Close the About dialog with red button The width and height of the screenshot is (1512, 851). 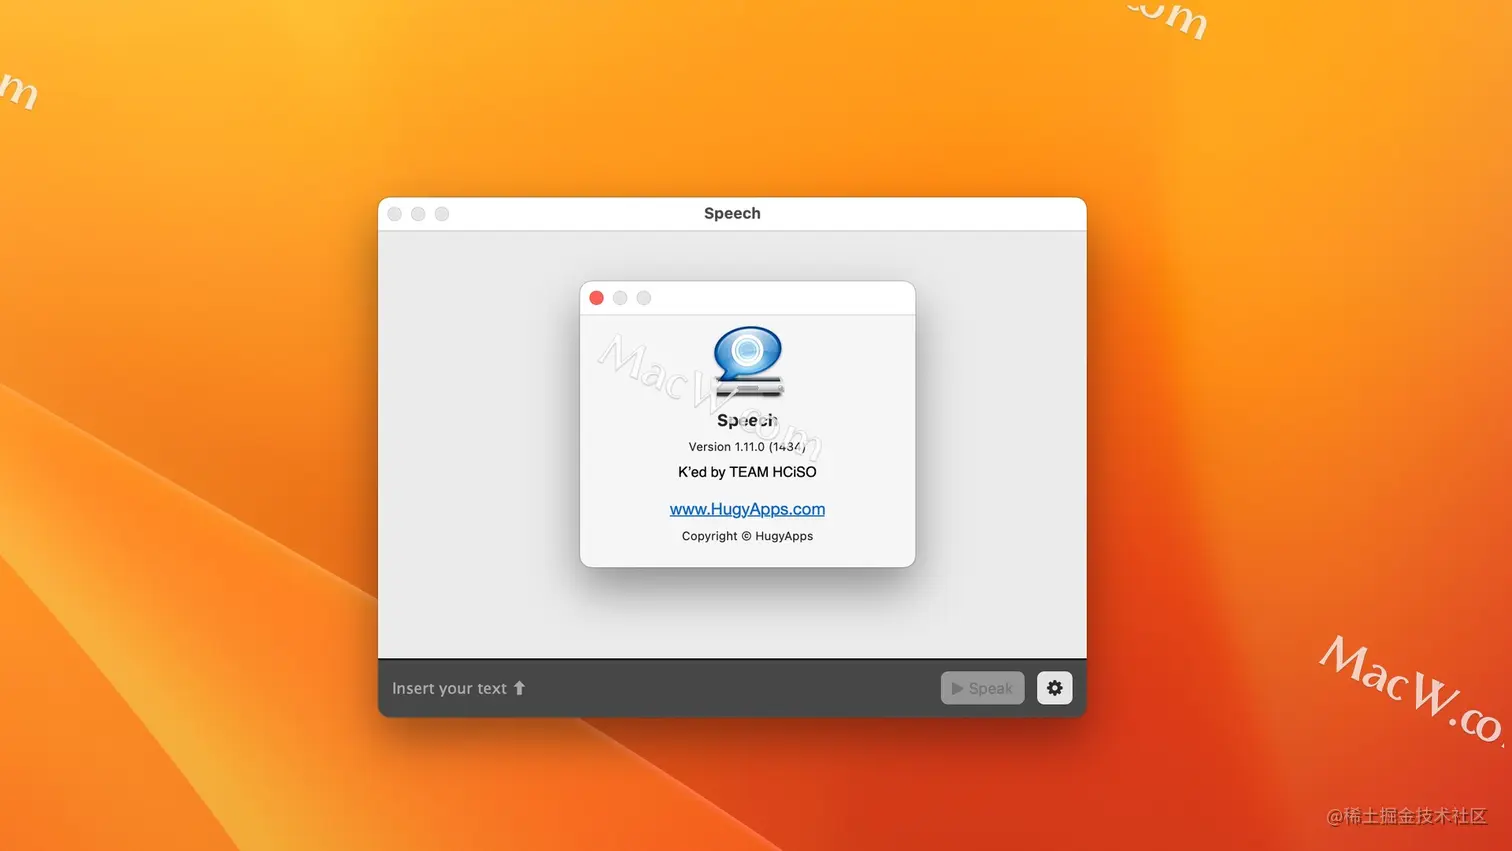[597, 298]
